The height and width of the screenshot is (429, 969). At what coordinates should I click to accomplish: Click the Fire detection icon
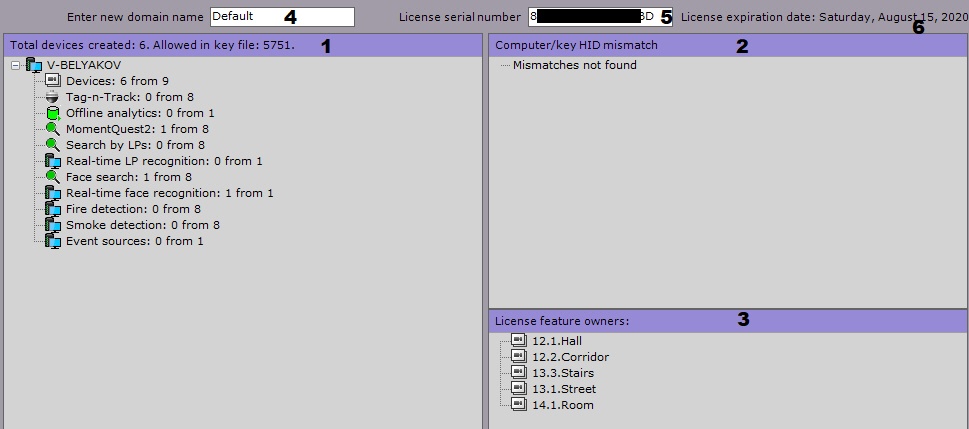(53, 209)
